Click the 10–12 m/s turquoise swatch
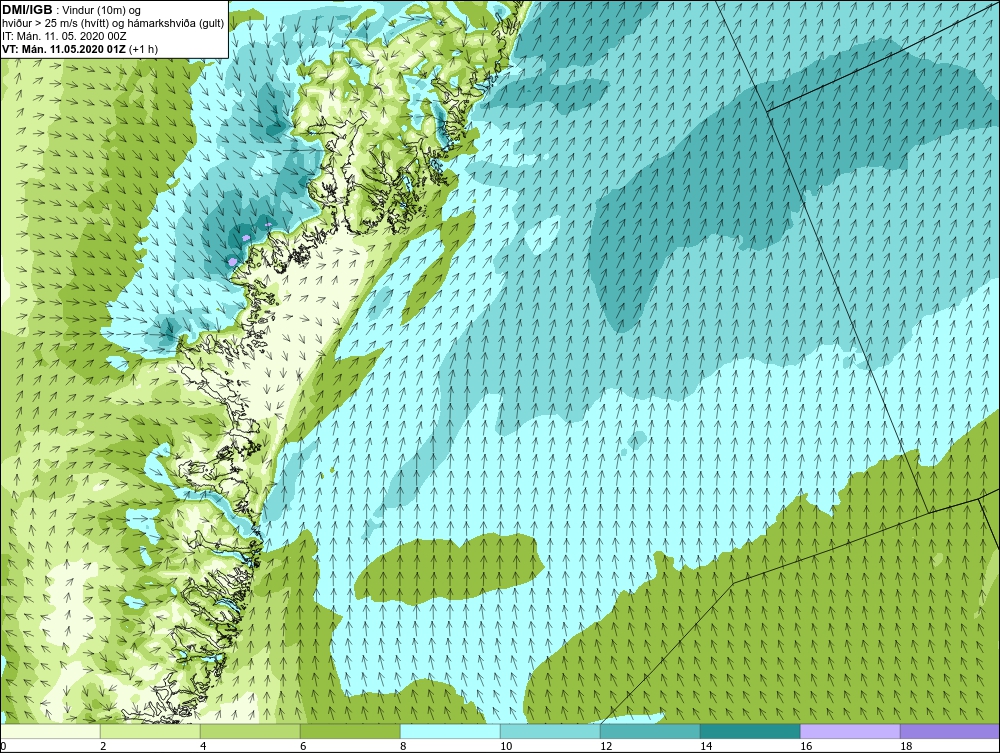Viewport: 1000px width, 753px height. 550,731
